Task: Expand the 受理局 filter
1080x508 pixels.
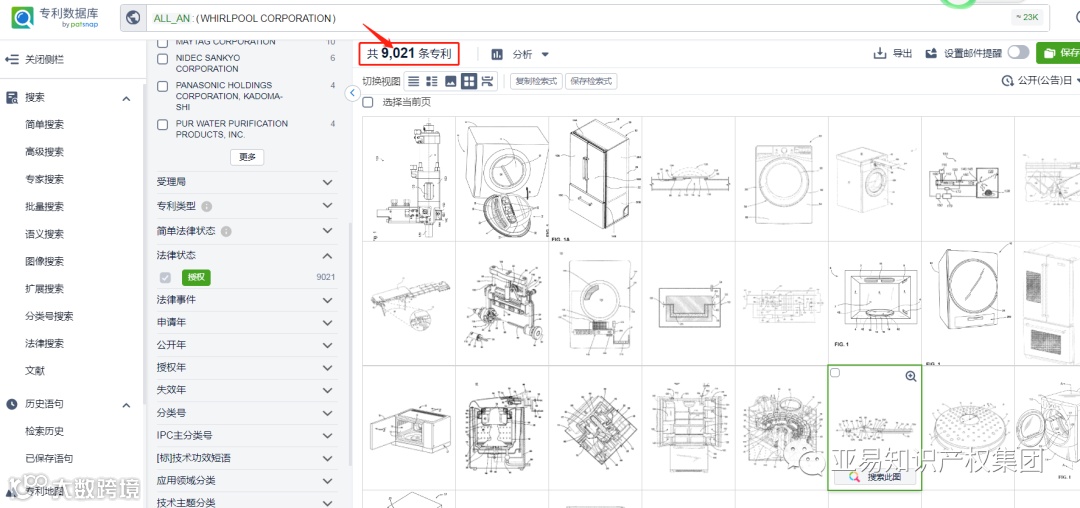Action: pyautogui.click(x=328, y=182)
